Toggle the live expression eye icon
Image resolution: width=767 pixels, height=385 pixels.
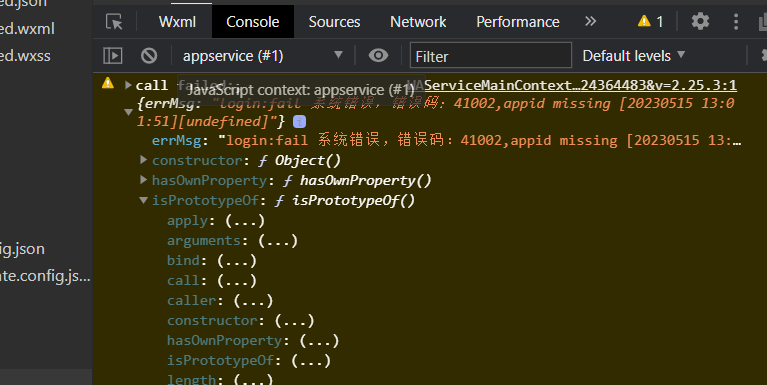tap(378, 56)
